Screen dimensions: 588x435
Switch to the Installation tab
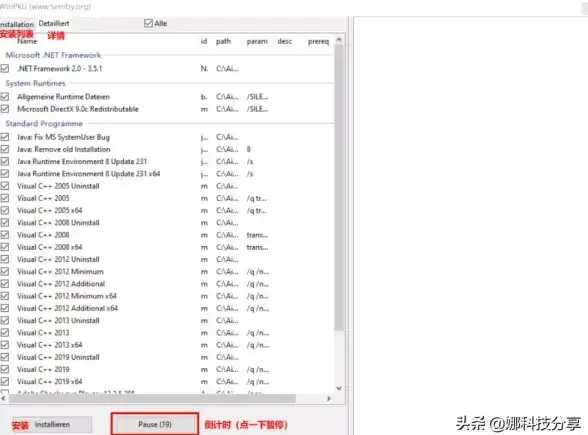(x=16, y=24)
